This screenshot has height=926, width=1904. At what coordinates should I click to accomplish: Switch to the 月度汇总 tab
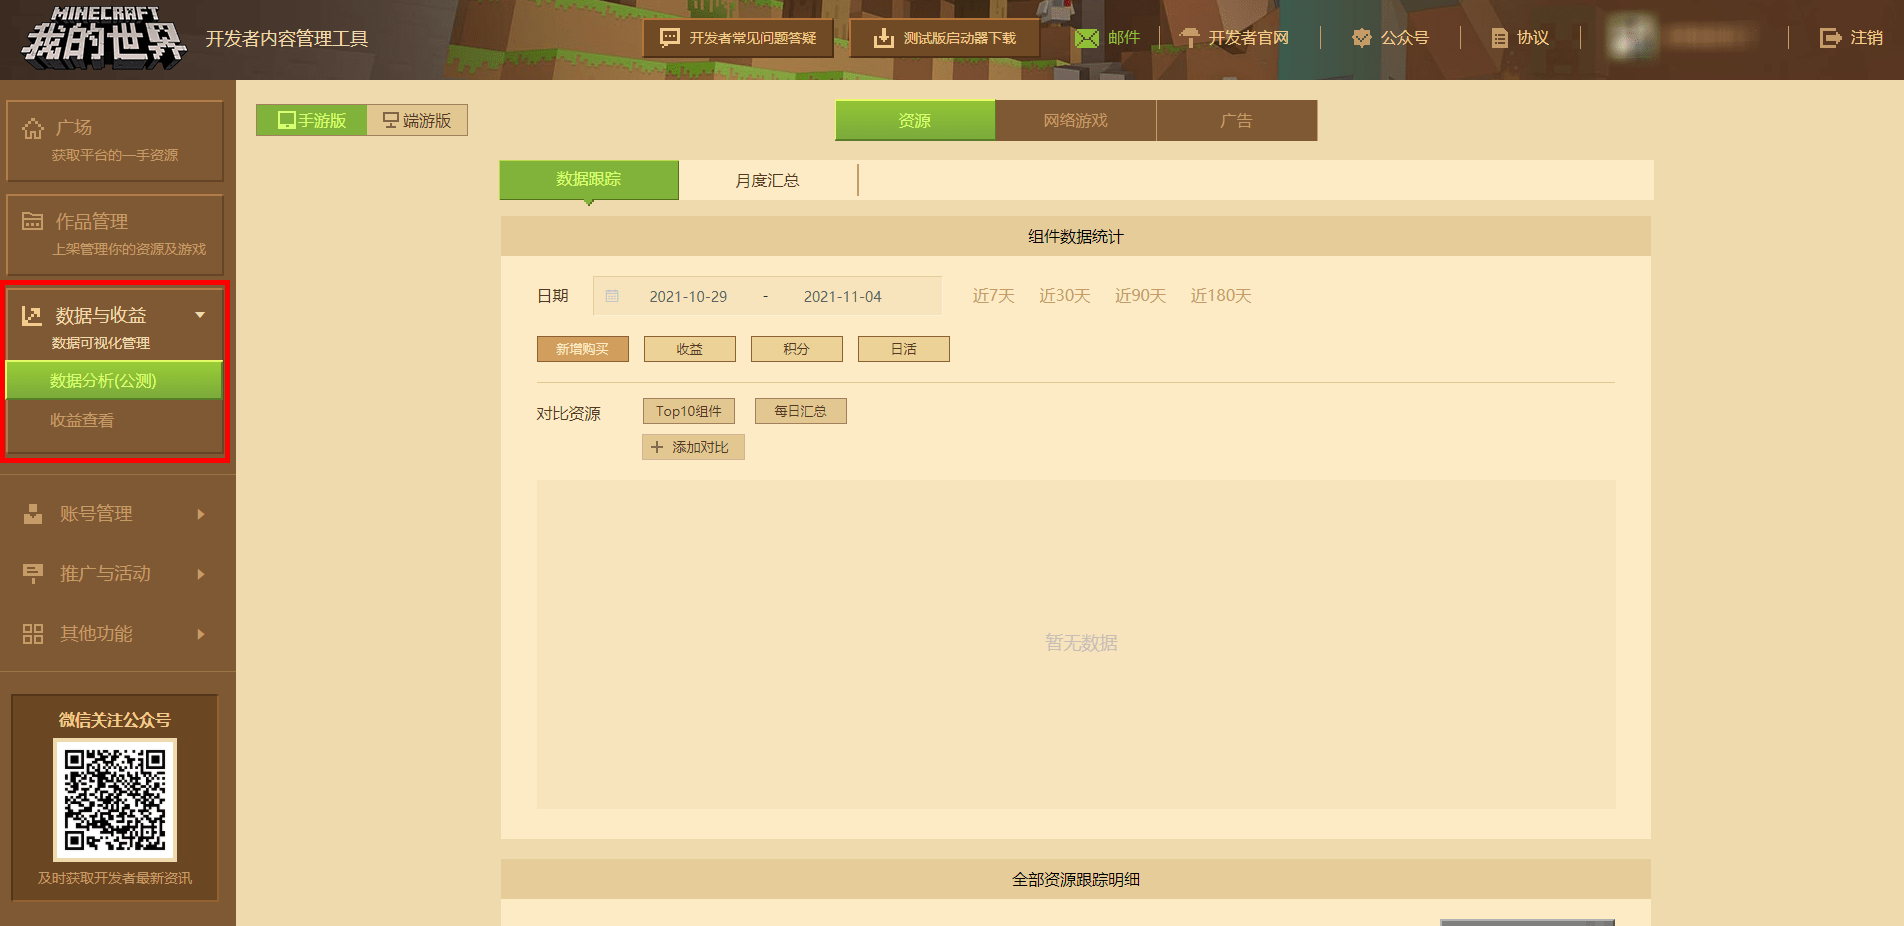[767, 180]
